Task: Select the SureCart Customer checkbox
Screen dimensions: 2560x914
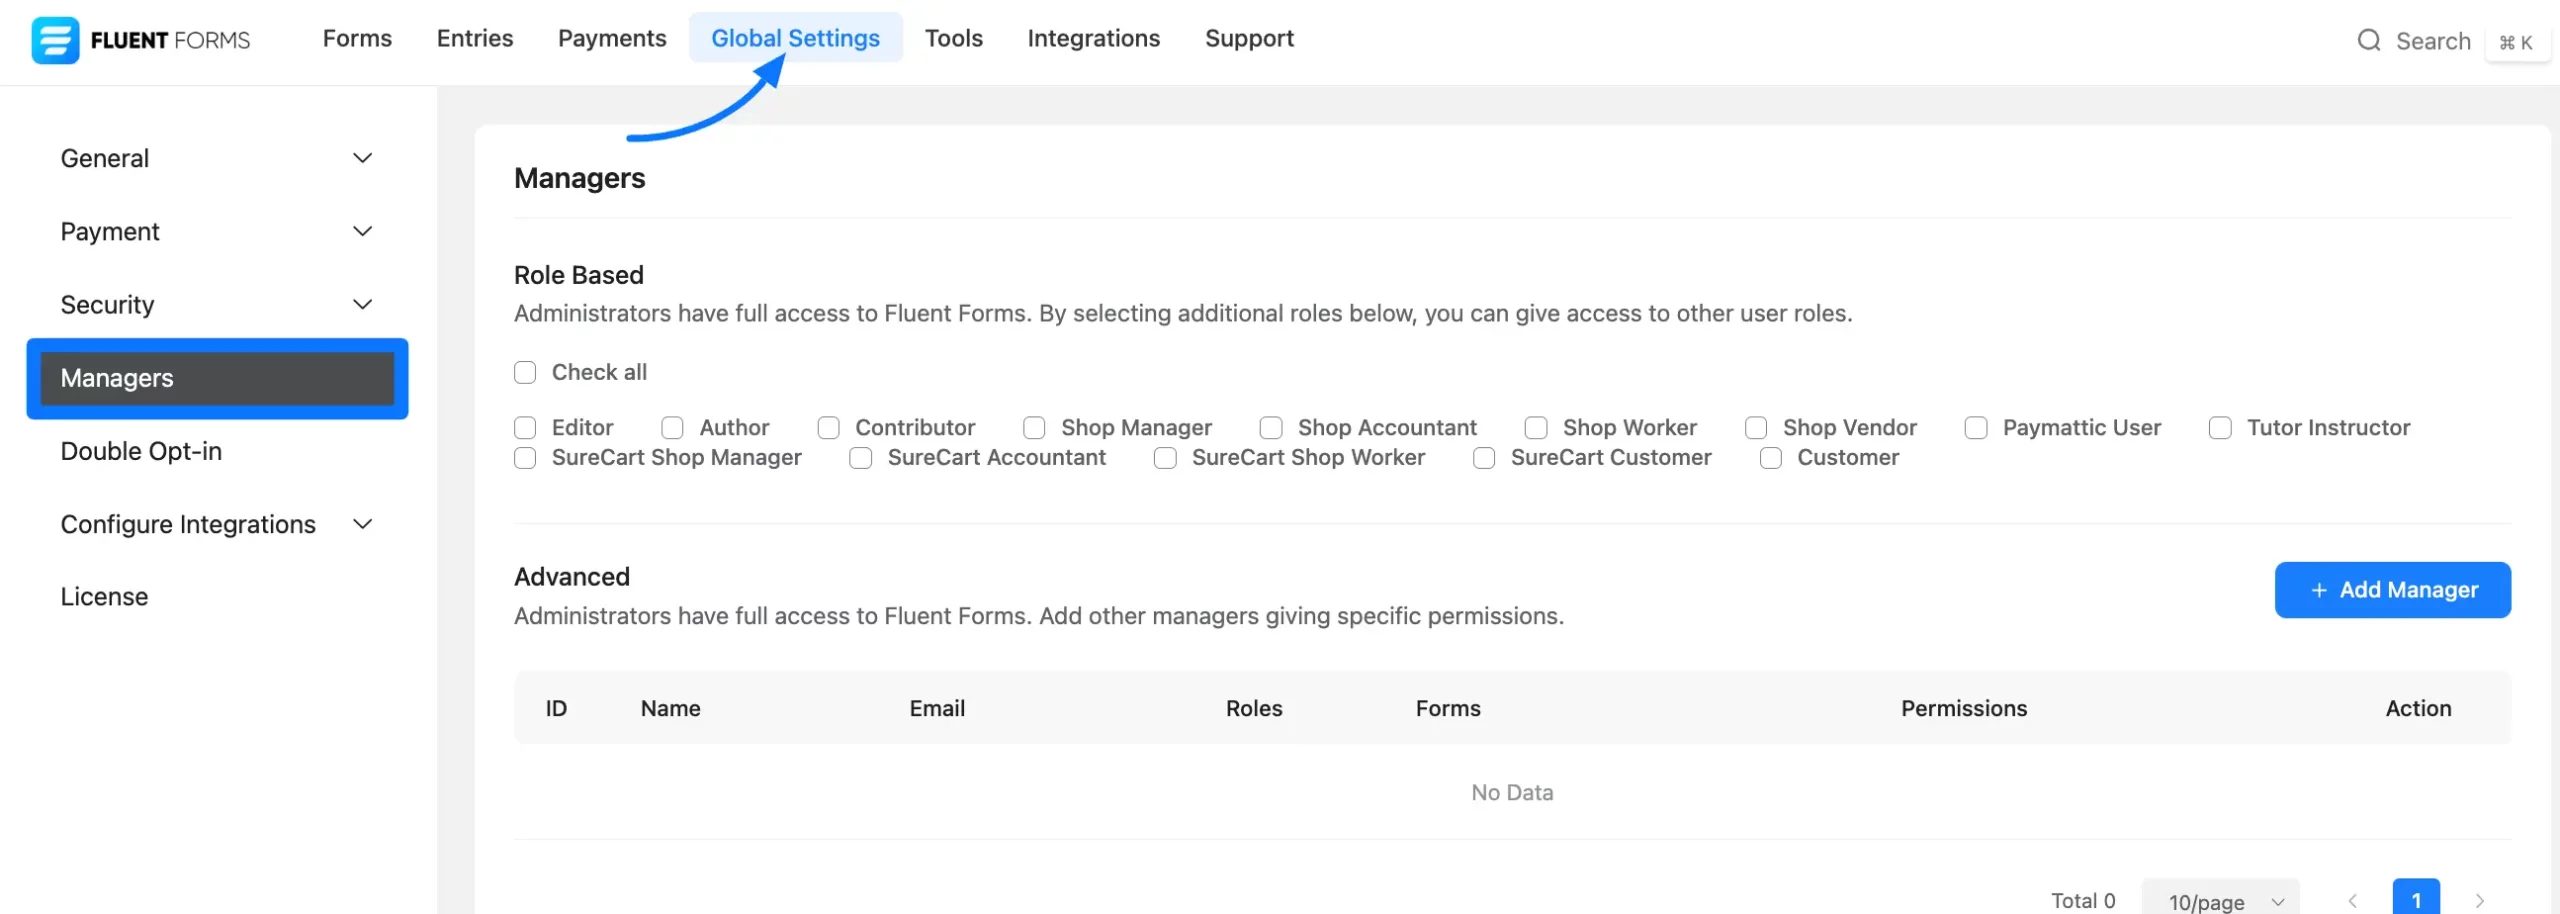Action: pyautogui.click(x=1484, y=458)
